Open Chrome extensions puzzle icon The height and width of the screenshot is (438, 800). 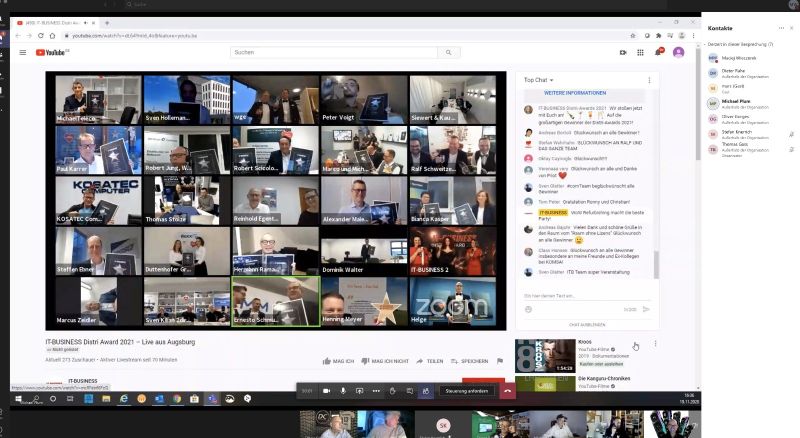(x=659, y=36)
